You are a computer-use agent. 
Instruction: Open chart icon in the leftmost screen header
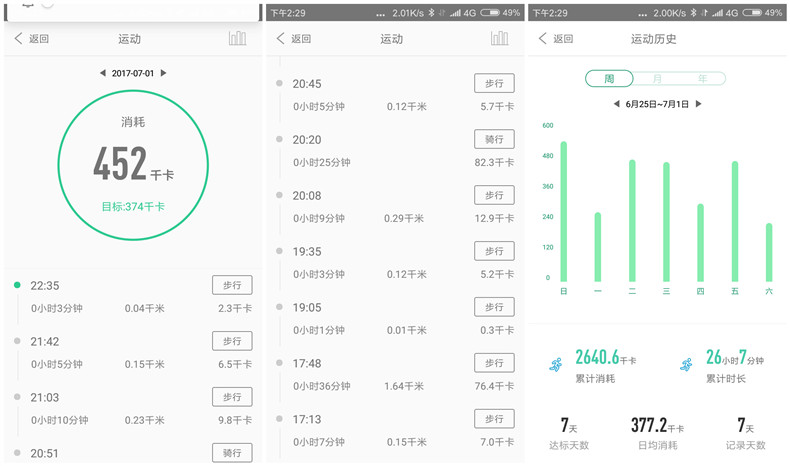click(x=237, y=39)
